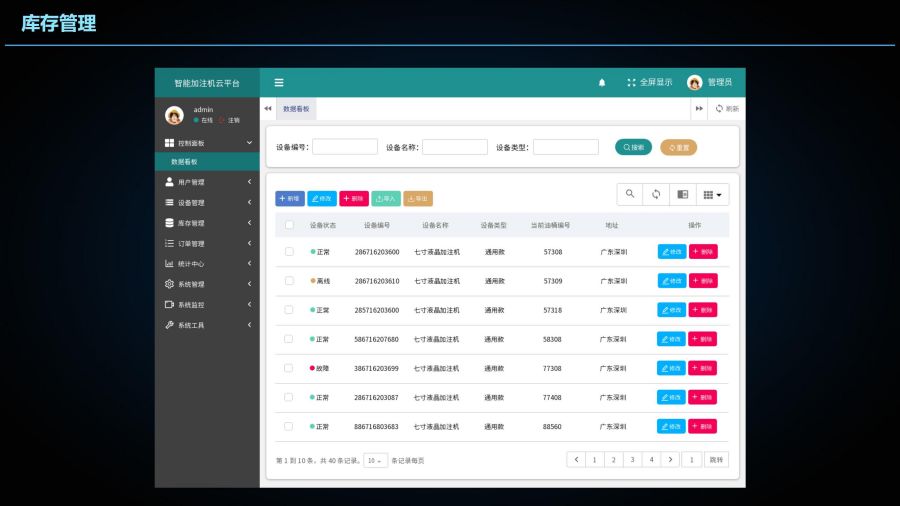Open the records-per-page dropdown showing 10
900x506 pixels.
375,460
